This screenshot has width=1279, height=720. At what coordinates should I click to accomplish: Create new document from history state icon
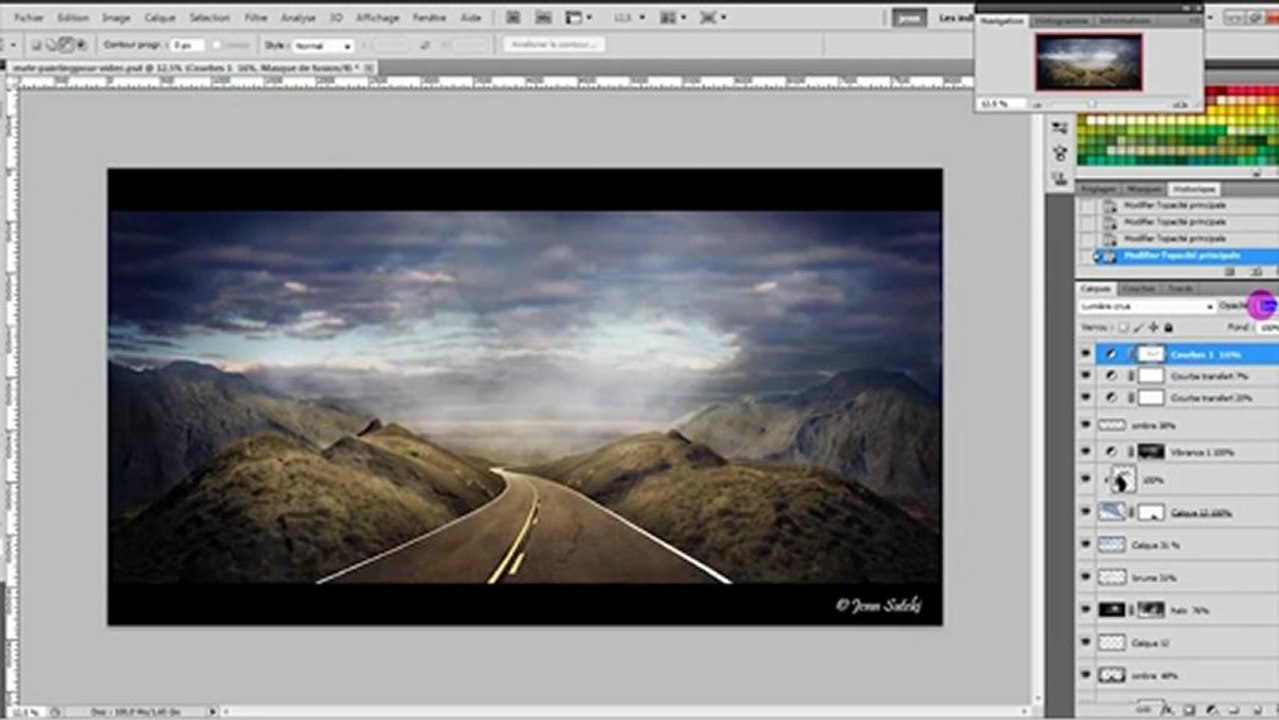[x=1229, y=272]
